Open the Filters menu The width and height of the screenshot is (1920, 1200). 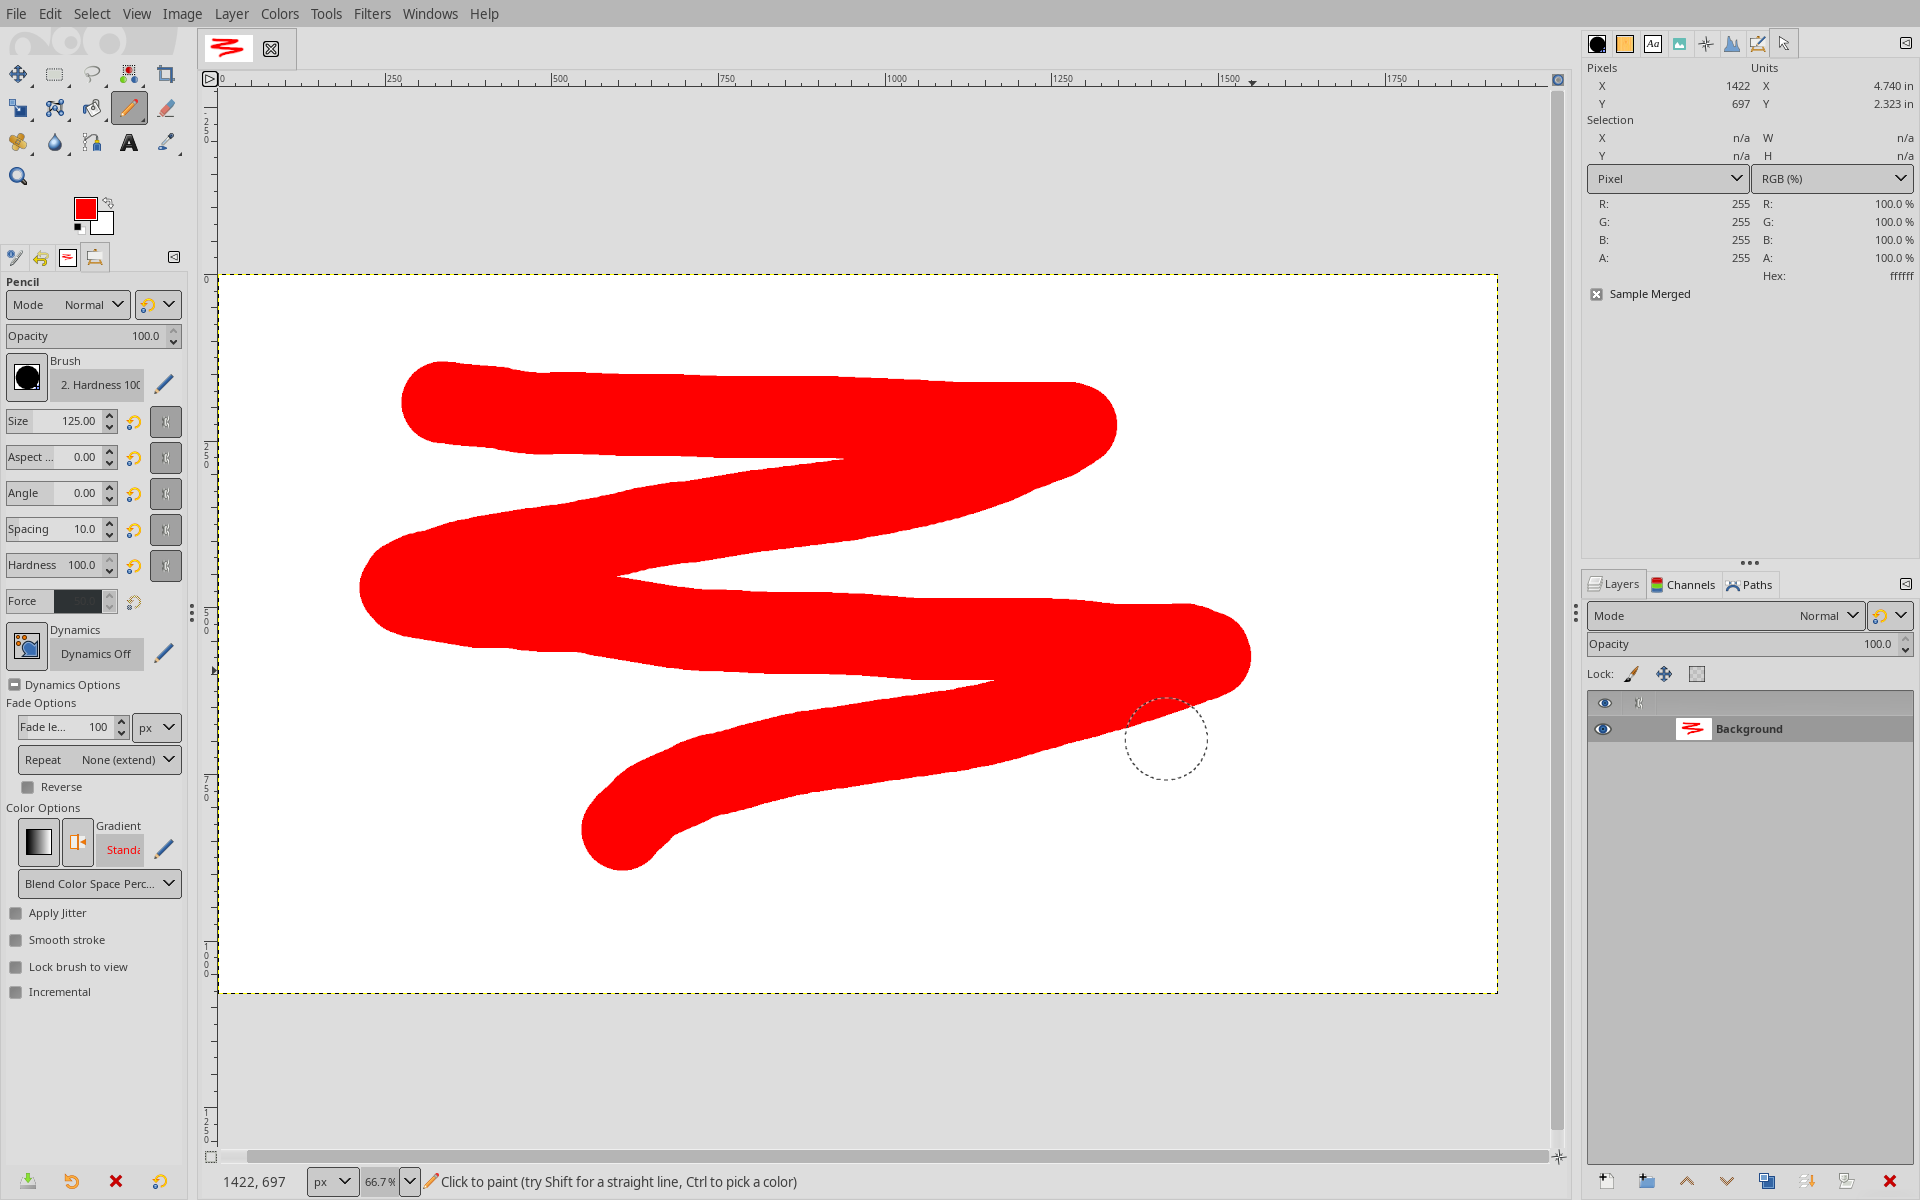[x=371, y=14]
